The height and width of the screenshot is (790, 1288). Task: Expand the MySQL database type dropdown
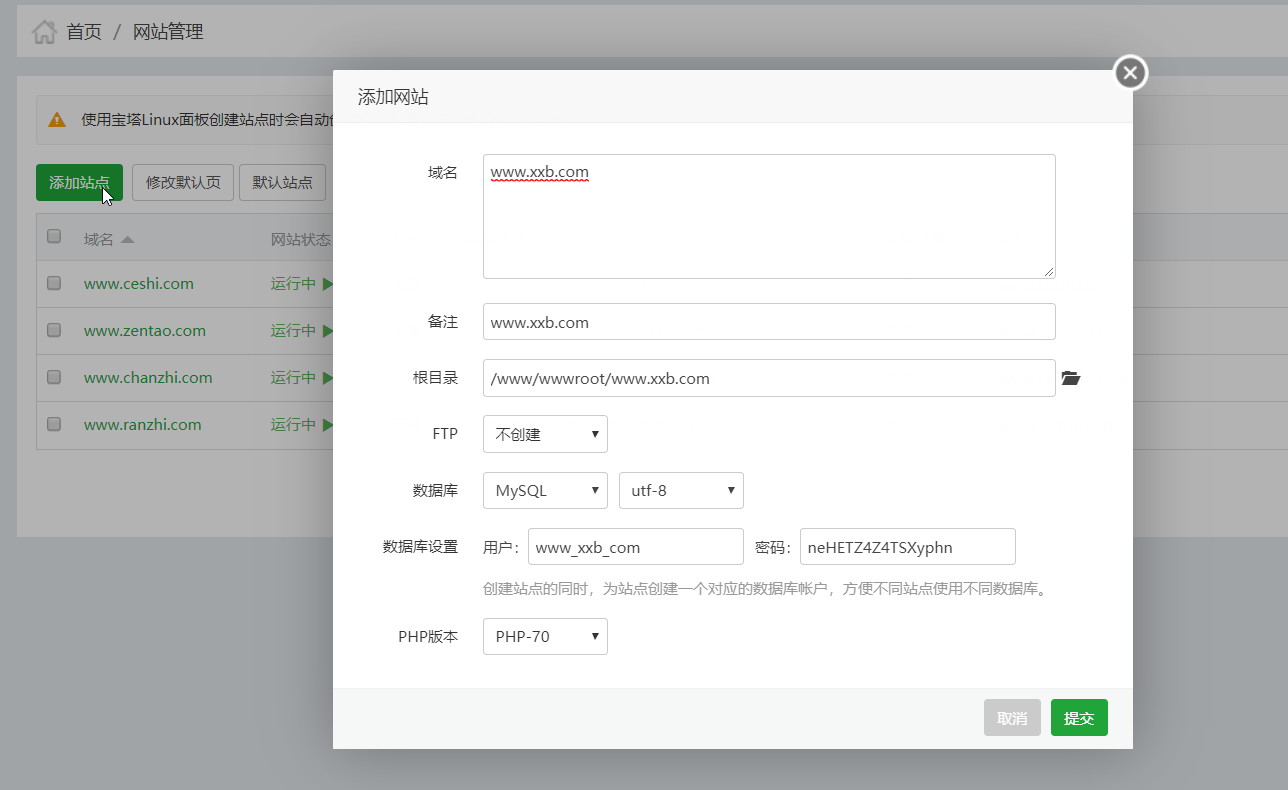pos(545,491)
